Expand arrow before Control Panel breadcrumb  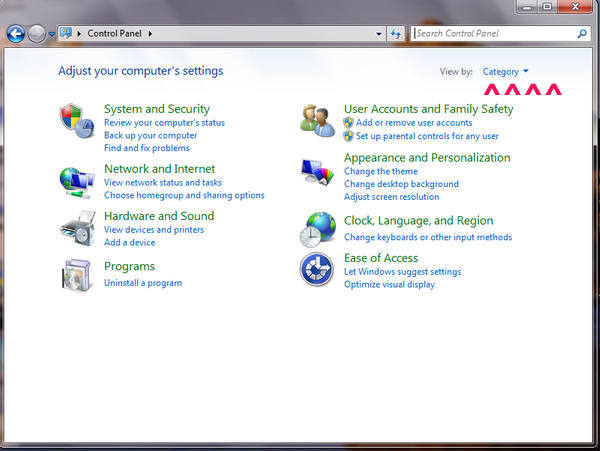[79, 34]
